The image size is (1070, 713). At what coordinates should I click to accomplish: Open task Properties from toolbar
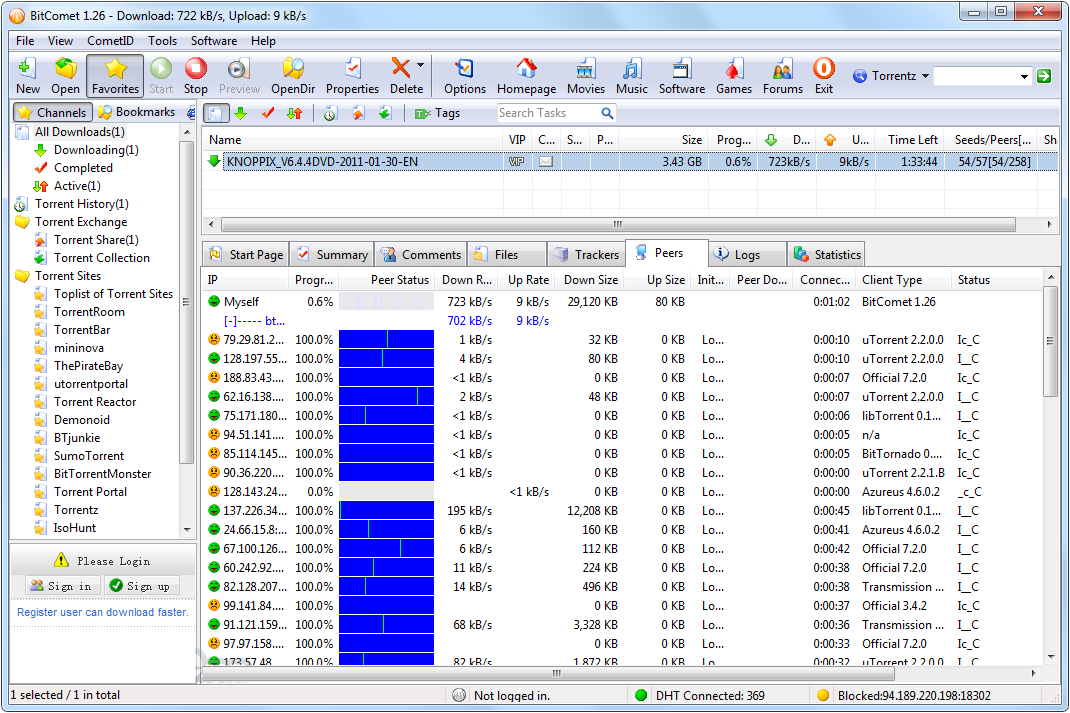click(x=352, y=75)
